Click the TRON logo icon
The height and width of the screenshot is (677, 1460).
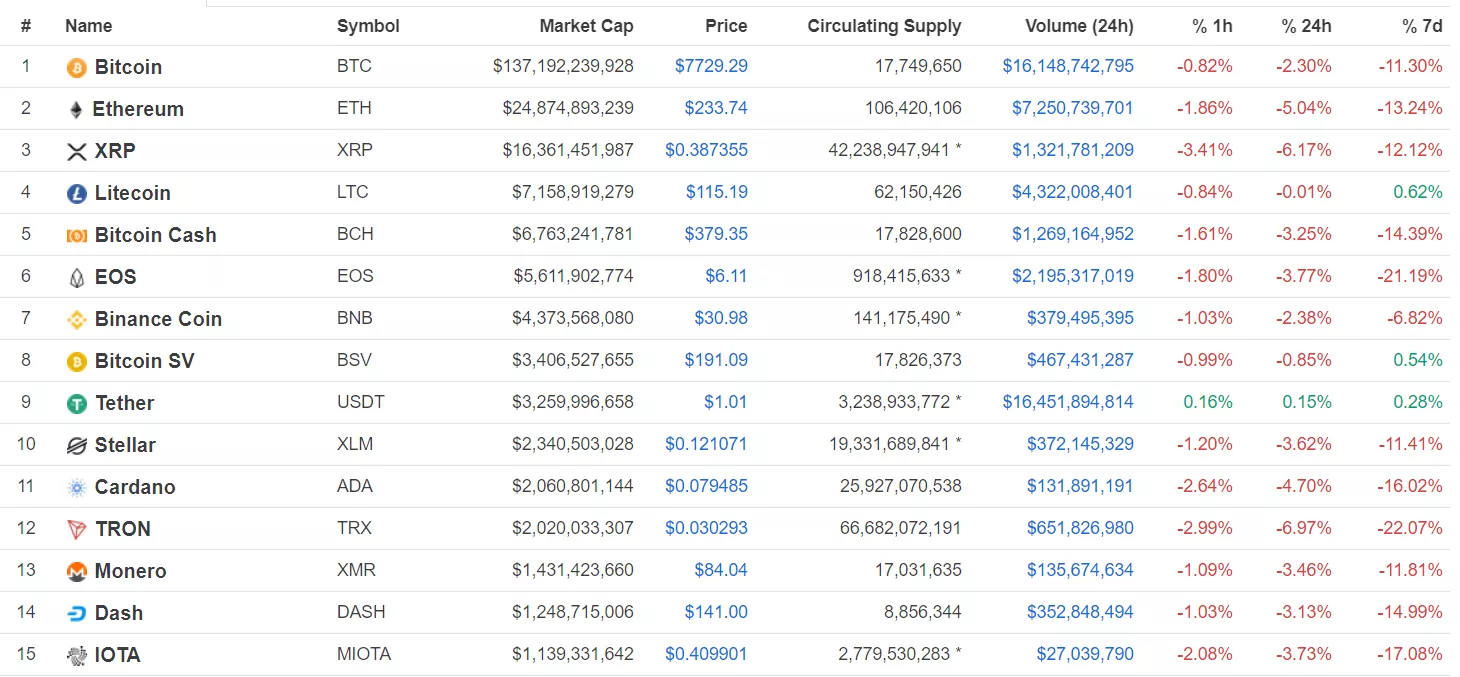coord(76,529)
